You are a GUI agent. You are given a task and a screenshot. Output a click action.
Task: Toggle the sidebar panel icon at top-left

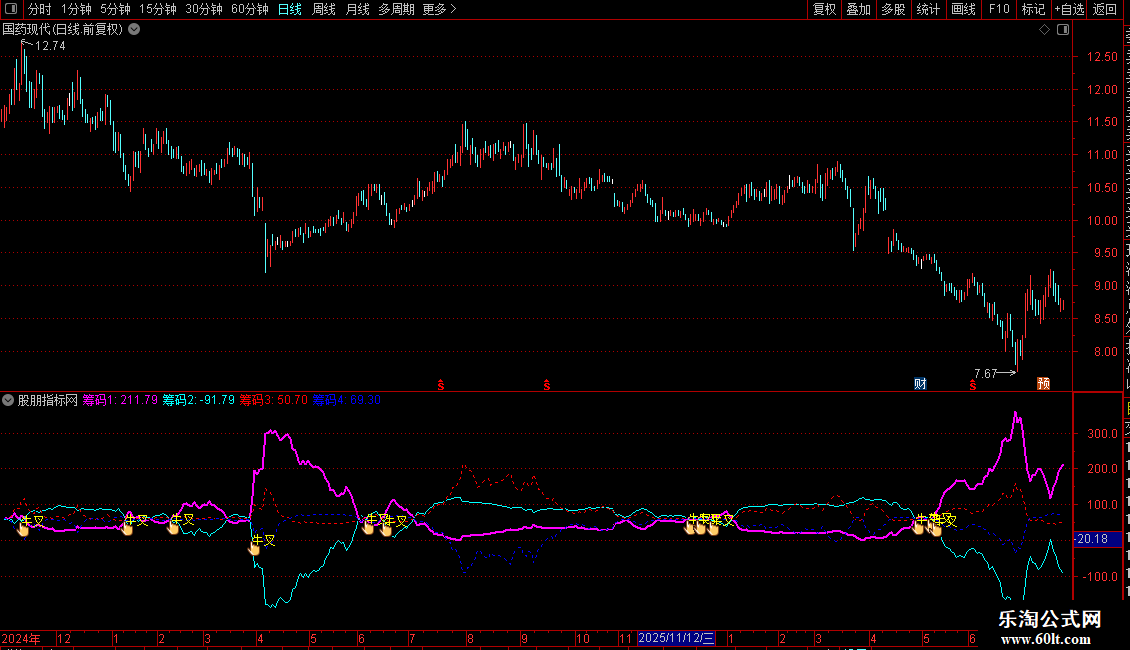(11, 9)
